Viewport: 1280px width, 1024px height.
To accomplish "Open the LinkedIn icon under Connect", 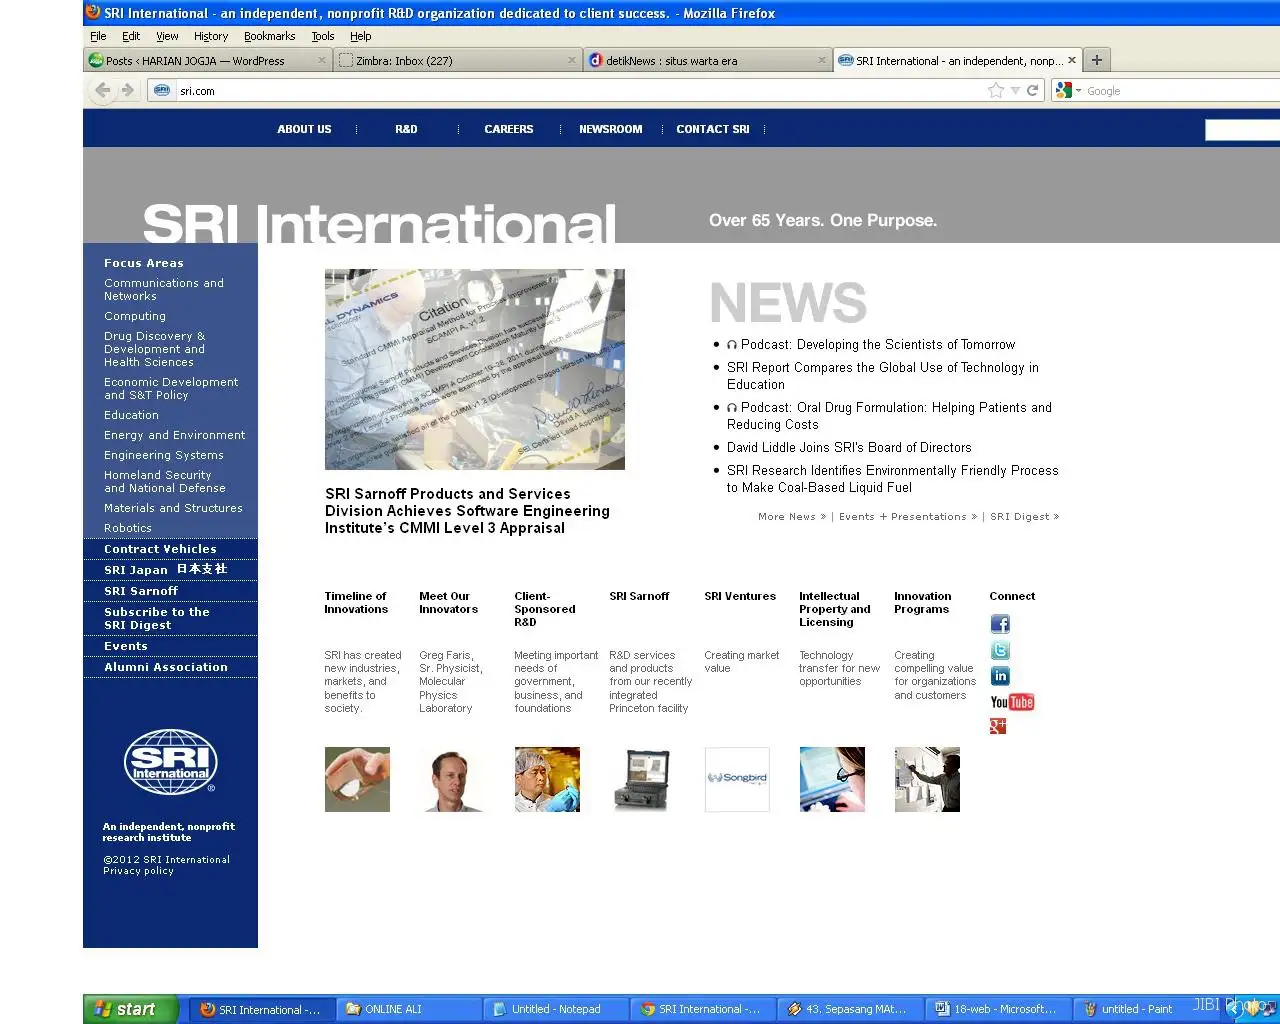I will [x=1000, y=676].
